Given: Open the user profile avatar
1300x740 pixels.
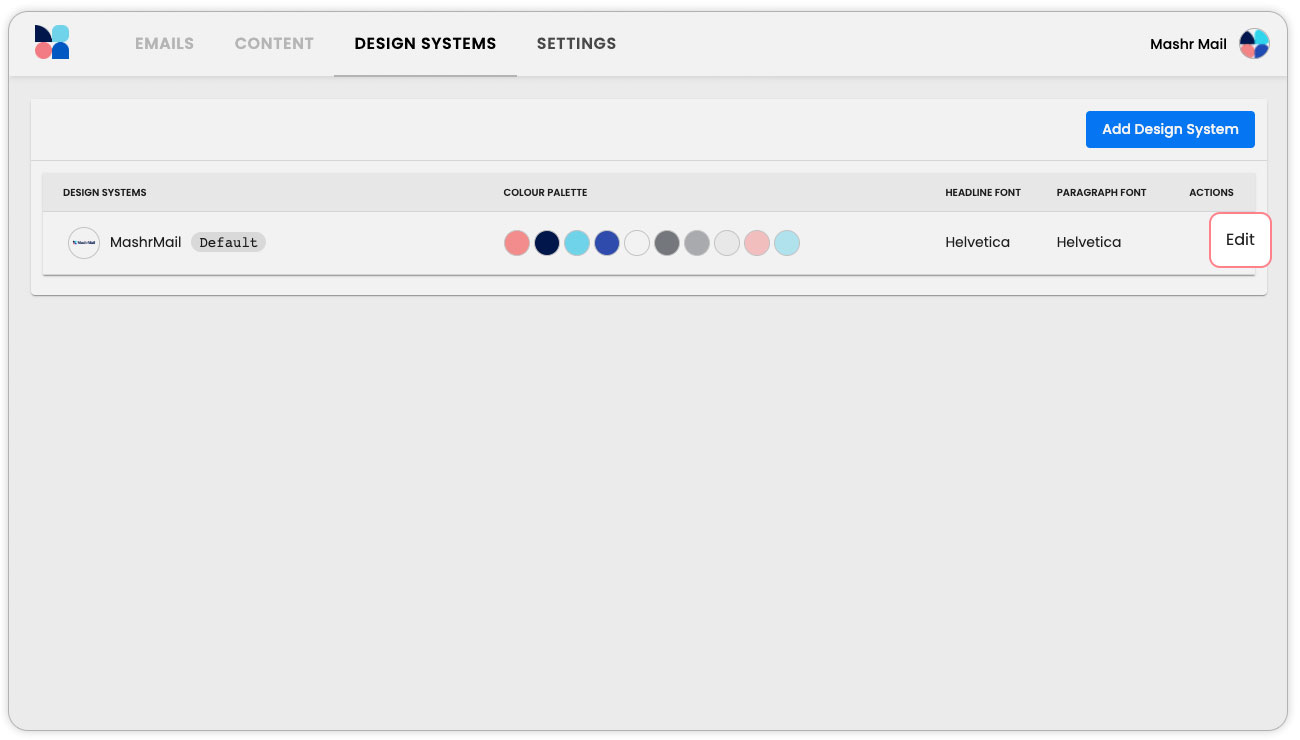Looking at the screenshot, I should pyautogui.click(x=1254, y=44).
